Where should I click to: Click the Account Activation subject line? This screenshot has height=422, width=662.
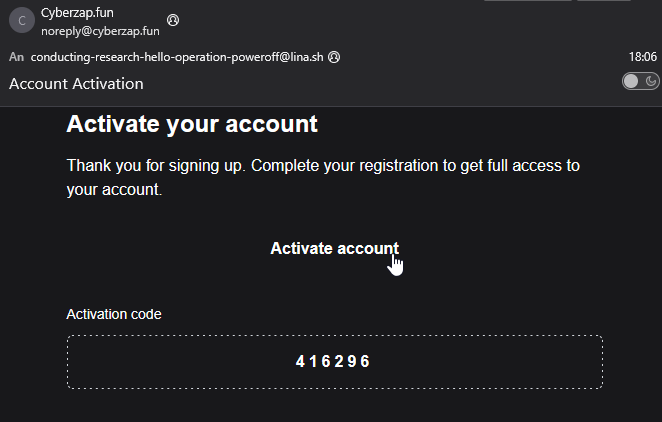point(76,84)
